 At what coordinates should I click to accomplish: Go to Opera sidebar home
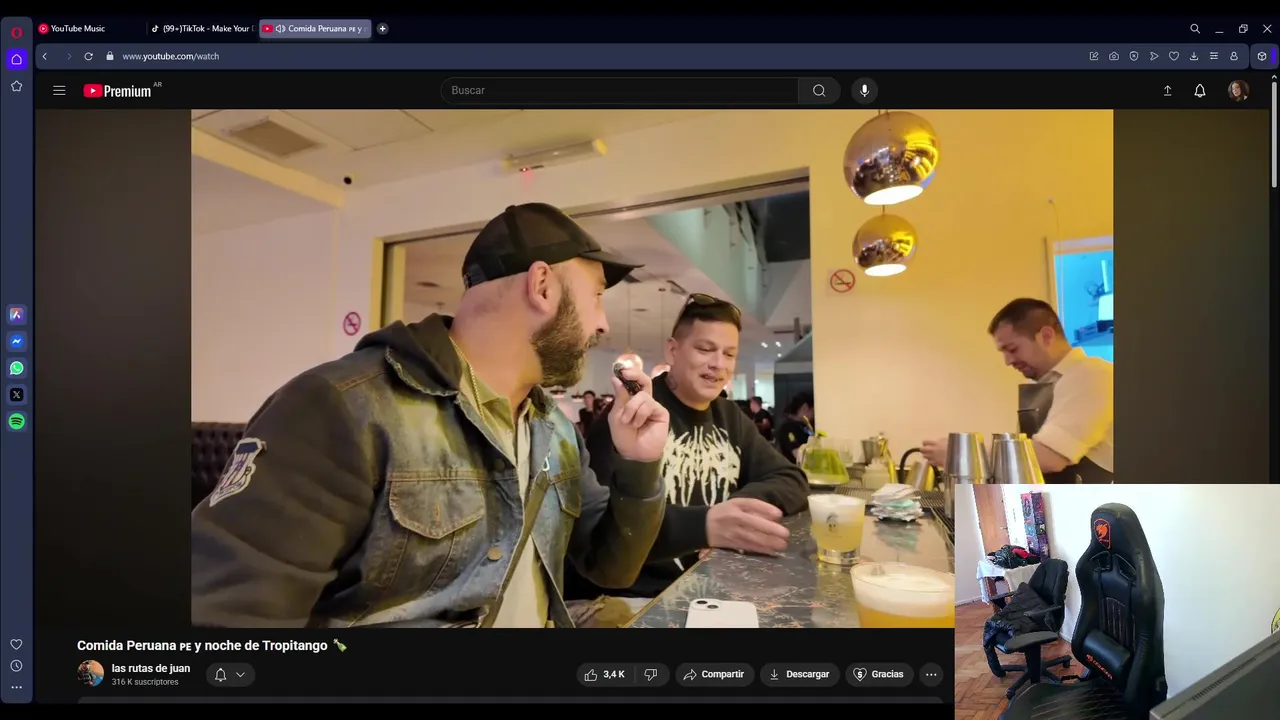pyautogui.click(x=16, y=59)
